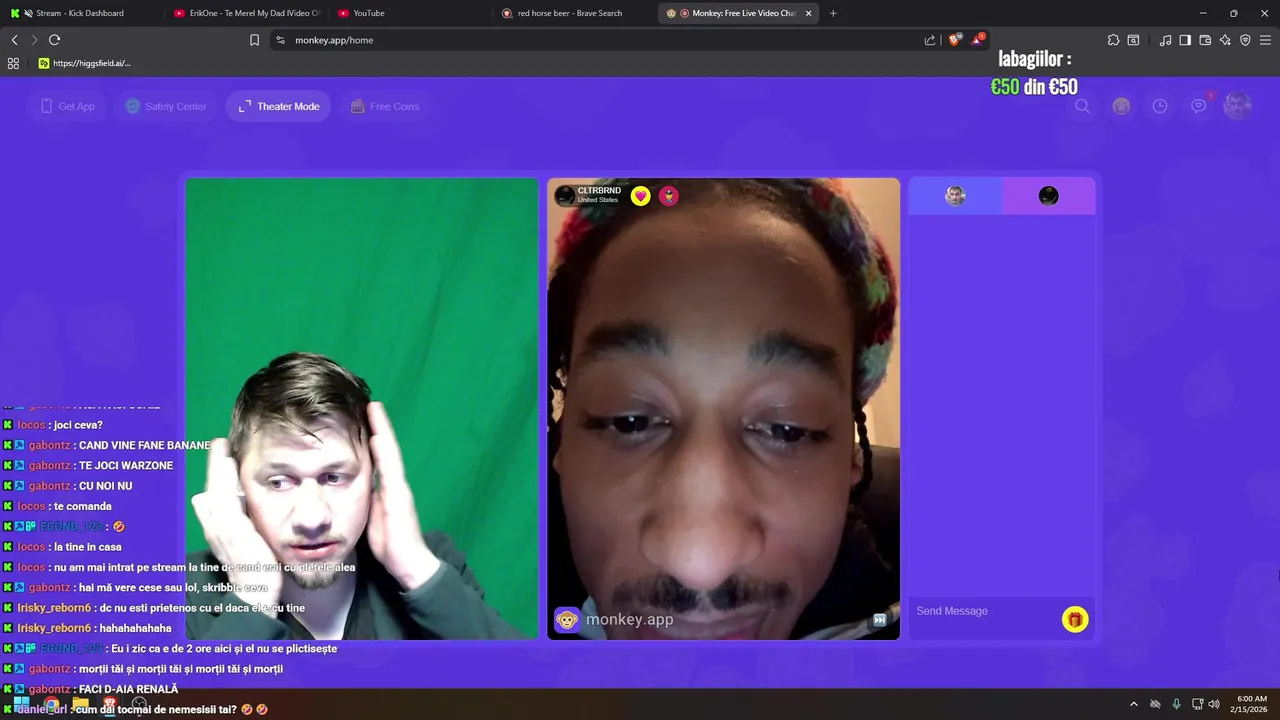This screenshot has width=1280, height=720.
Task: Open File Explorer from the taskbar
Action: (x=80, y=704)
